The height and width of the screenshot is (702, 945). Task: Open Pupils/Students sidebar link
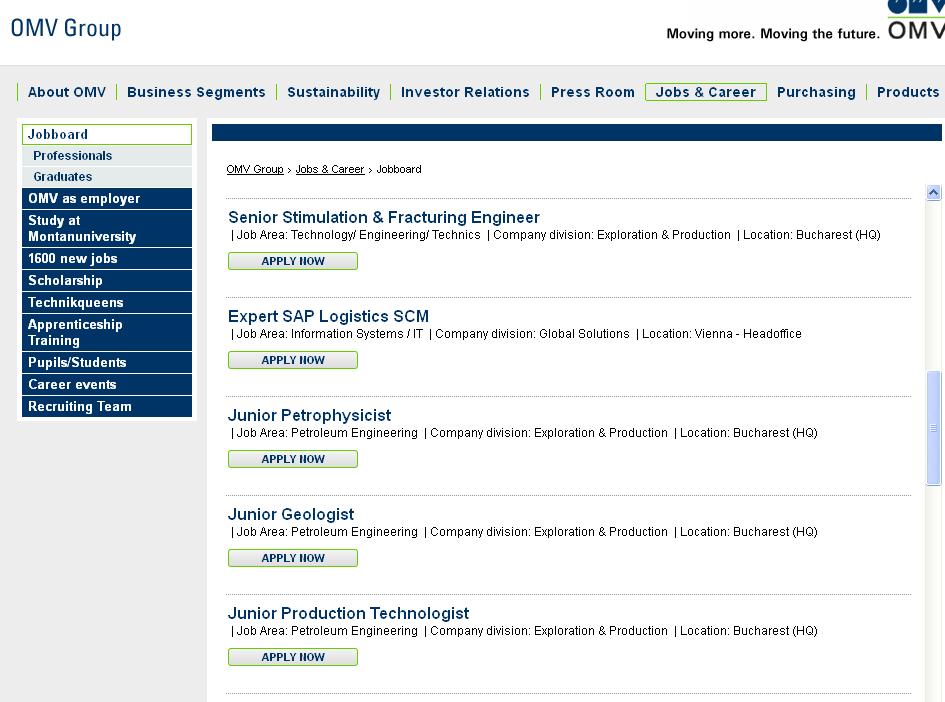coord(107,362)
